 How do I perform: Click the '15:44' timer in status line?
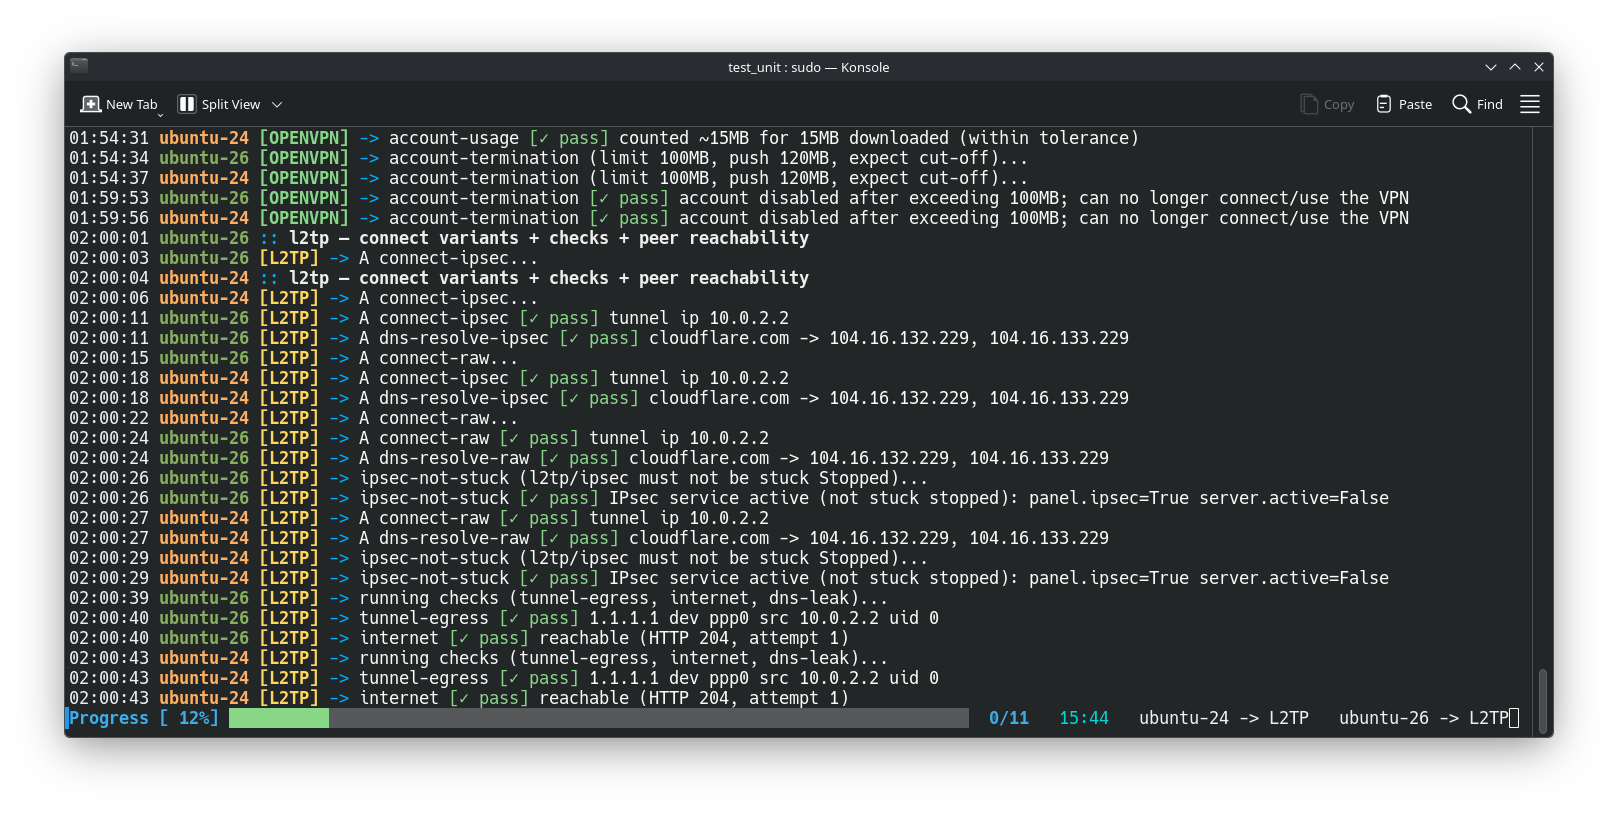click(1084, 718)
